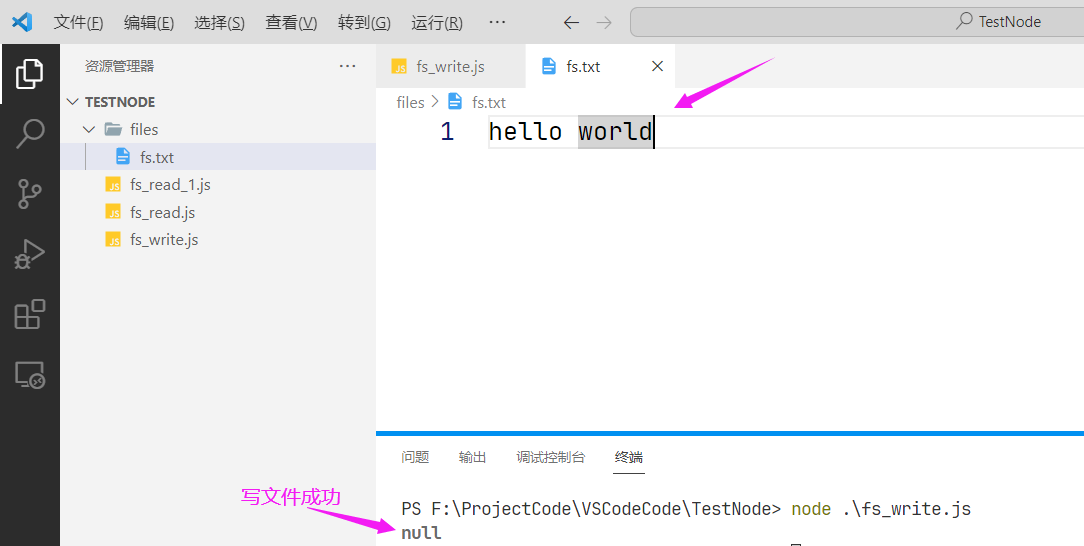Collapse the files folder chevron

[89, 129]
